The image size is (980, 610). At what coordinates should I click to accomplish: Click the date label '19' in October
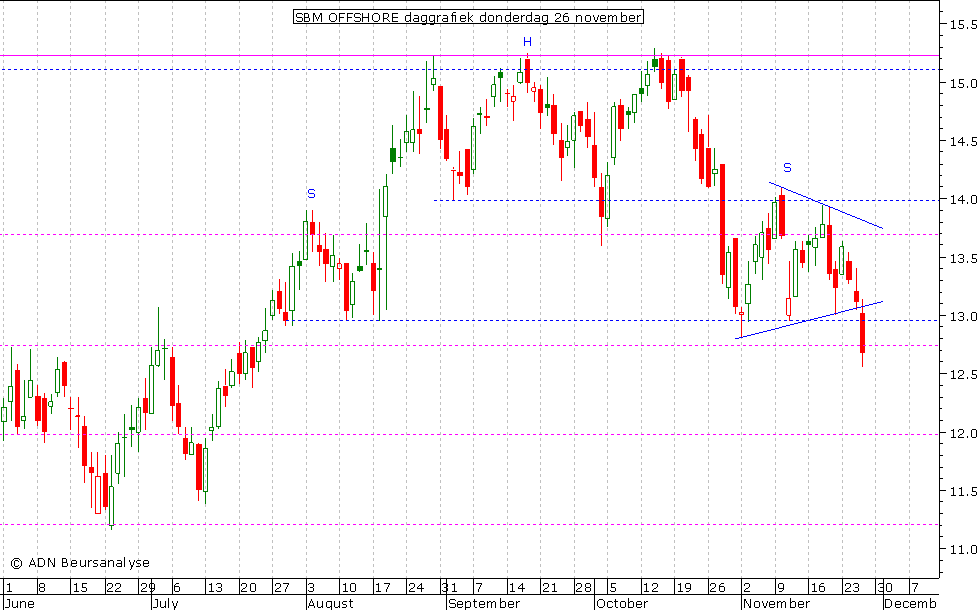[x=684, y=588]
